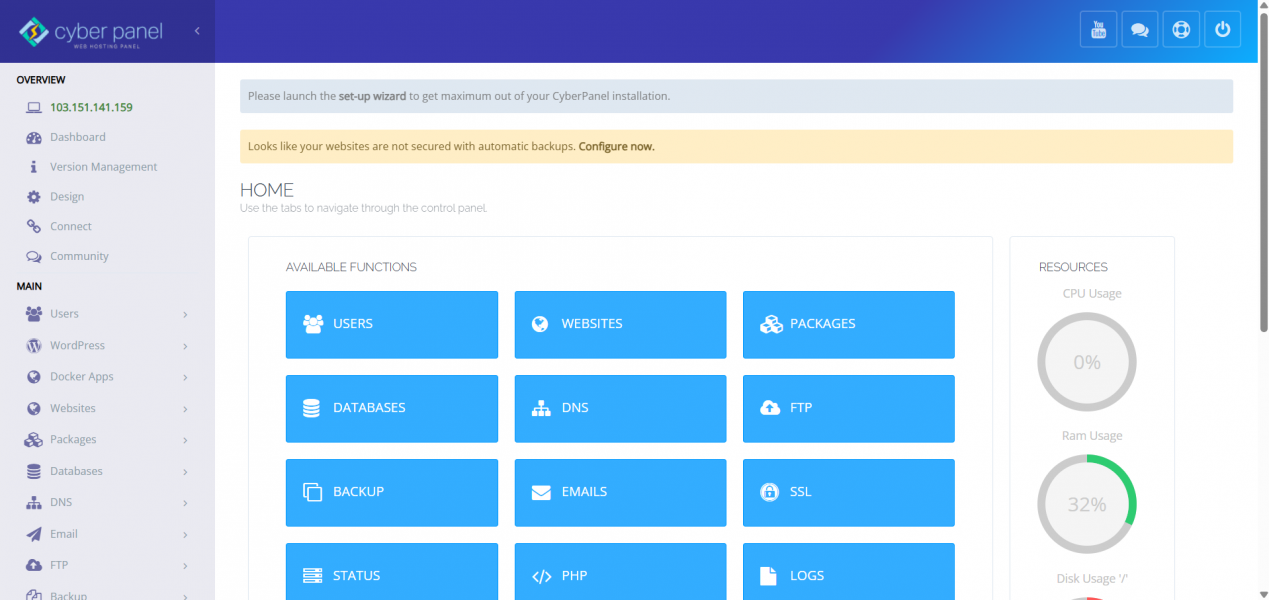Open the BACKUP function tile
Screen dimensions: 1269x600
tap(392, 492)
